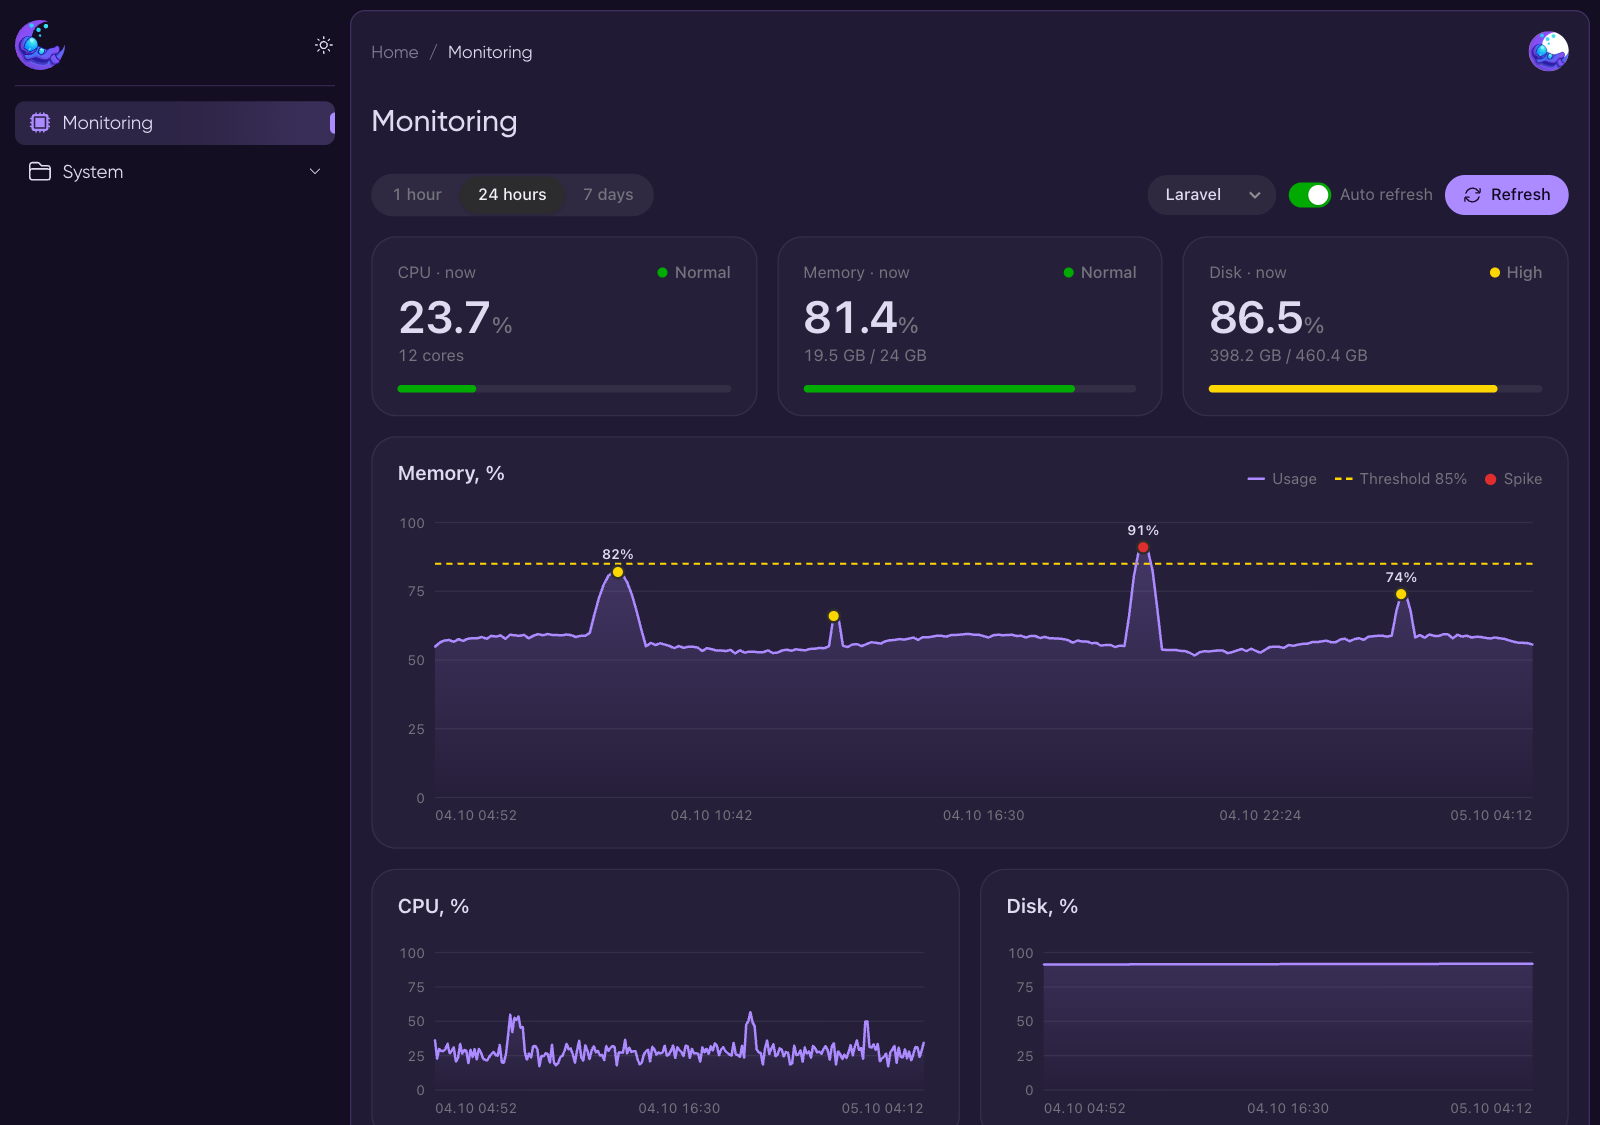
Task: Toggle Threshold 85% legend item
Action: pos(1400,479)
